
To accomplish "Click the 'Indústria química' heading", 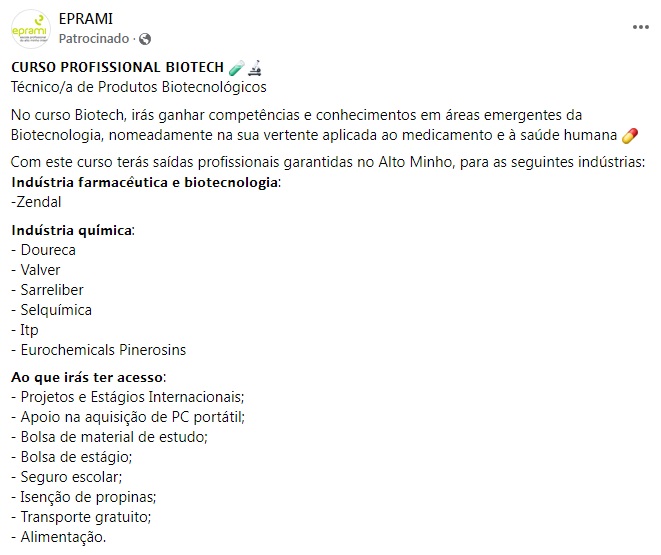I will point(71,230).
